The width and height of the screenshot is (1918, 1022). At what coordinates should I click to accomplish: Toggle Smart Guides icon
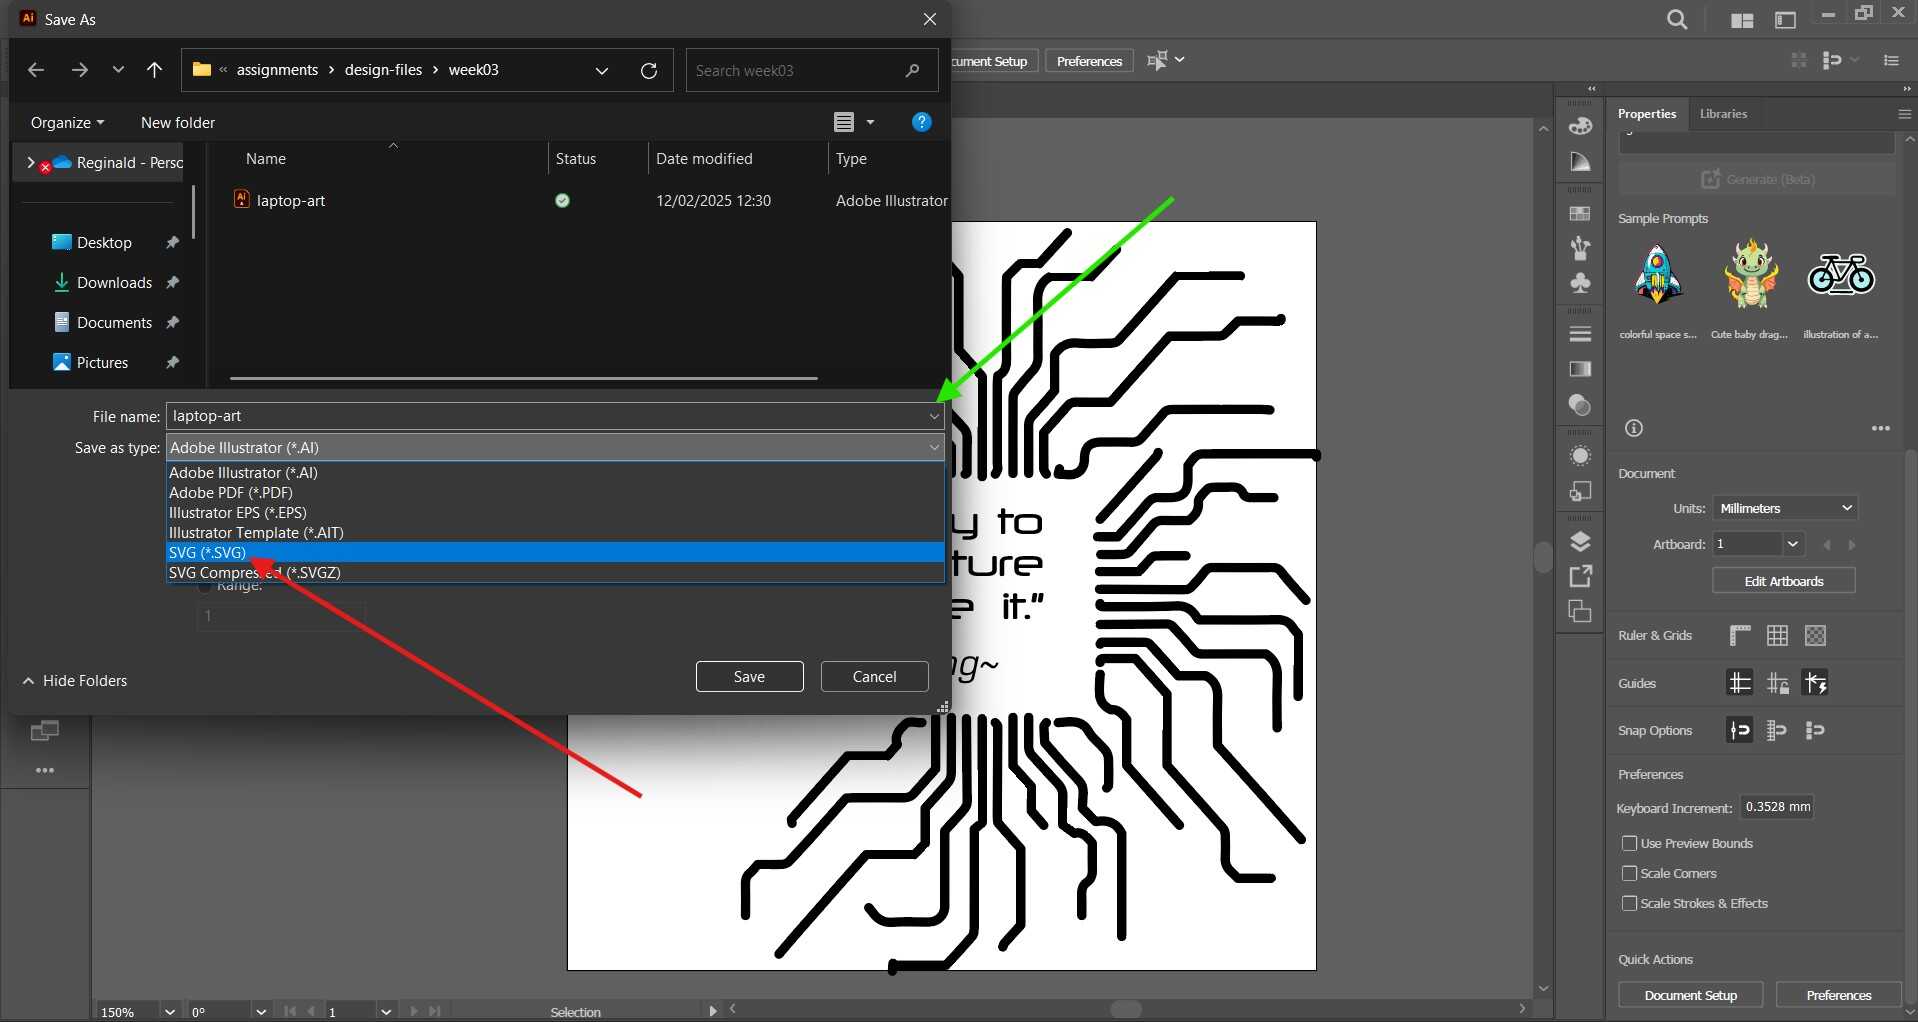1816,683
